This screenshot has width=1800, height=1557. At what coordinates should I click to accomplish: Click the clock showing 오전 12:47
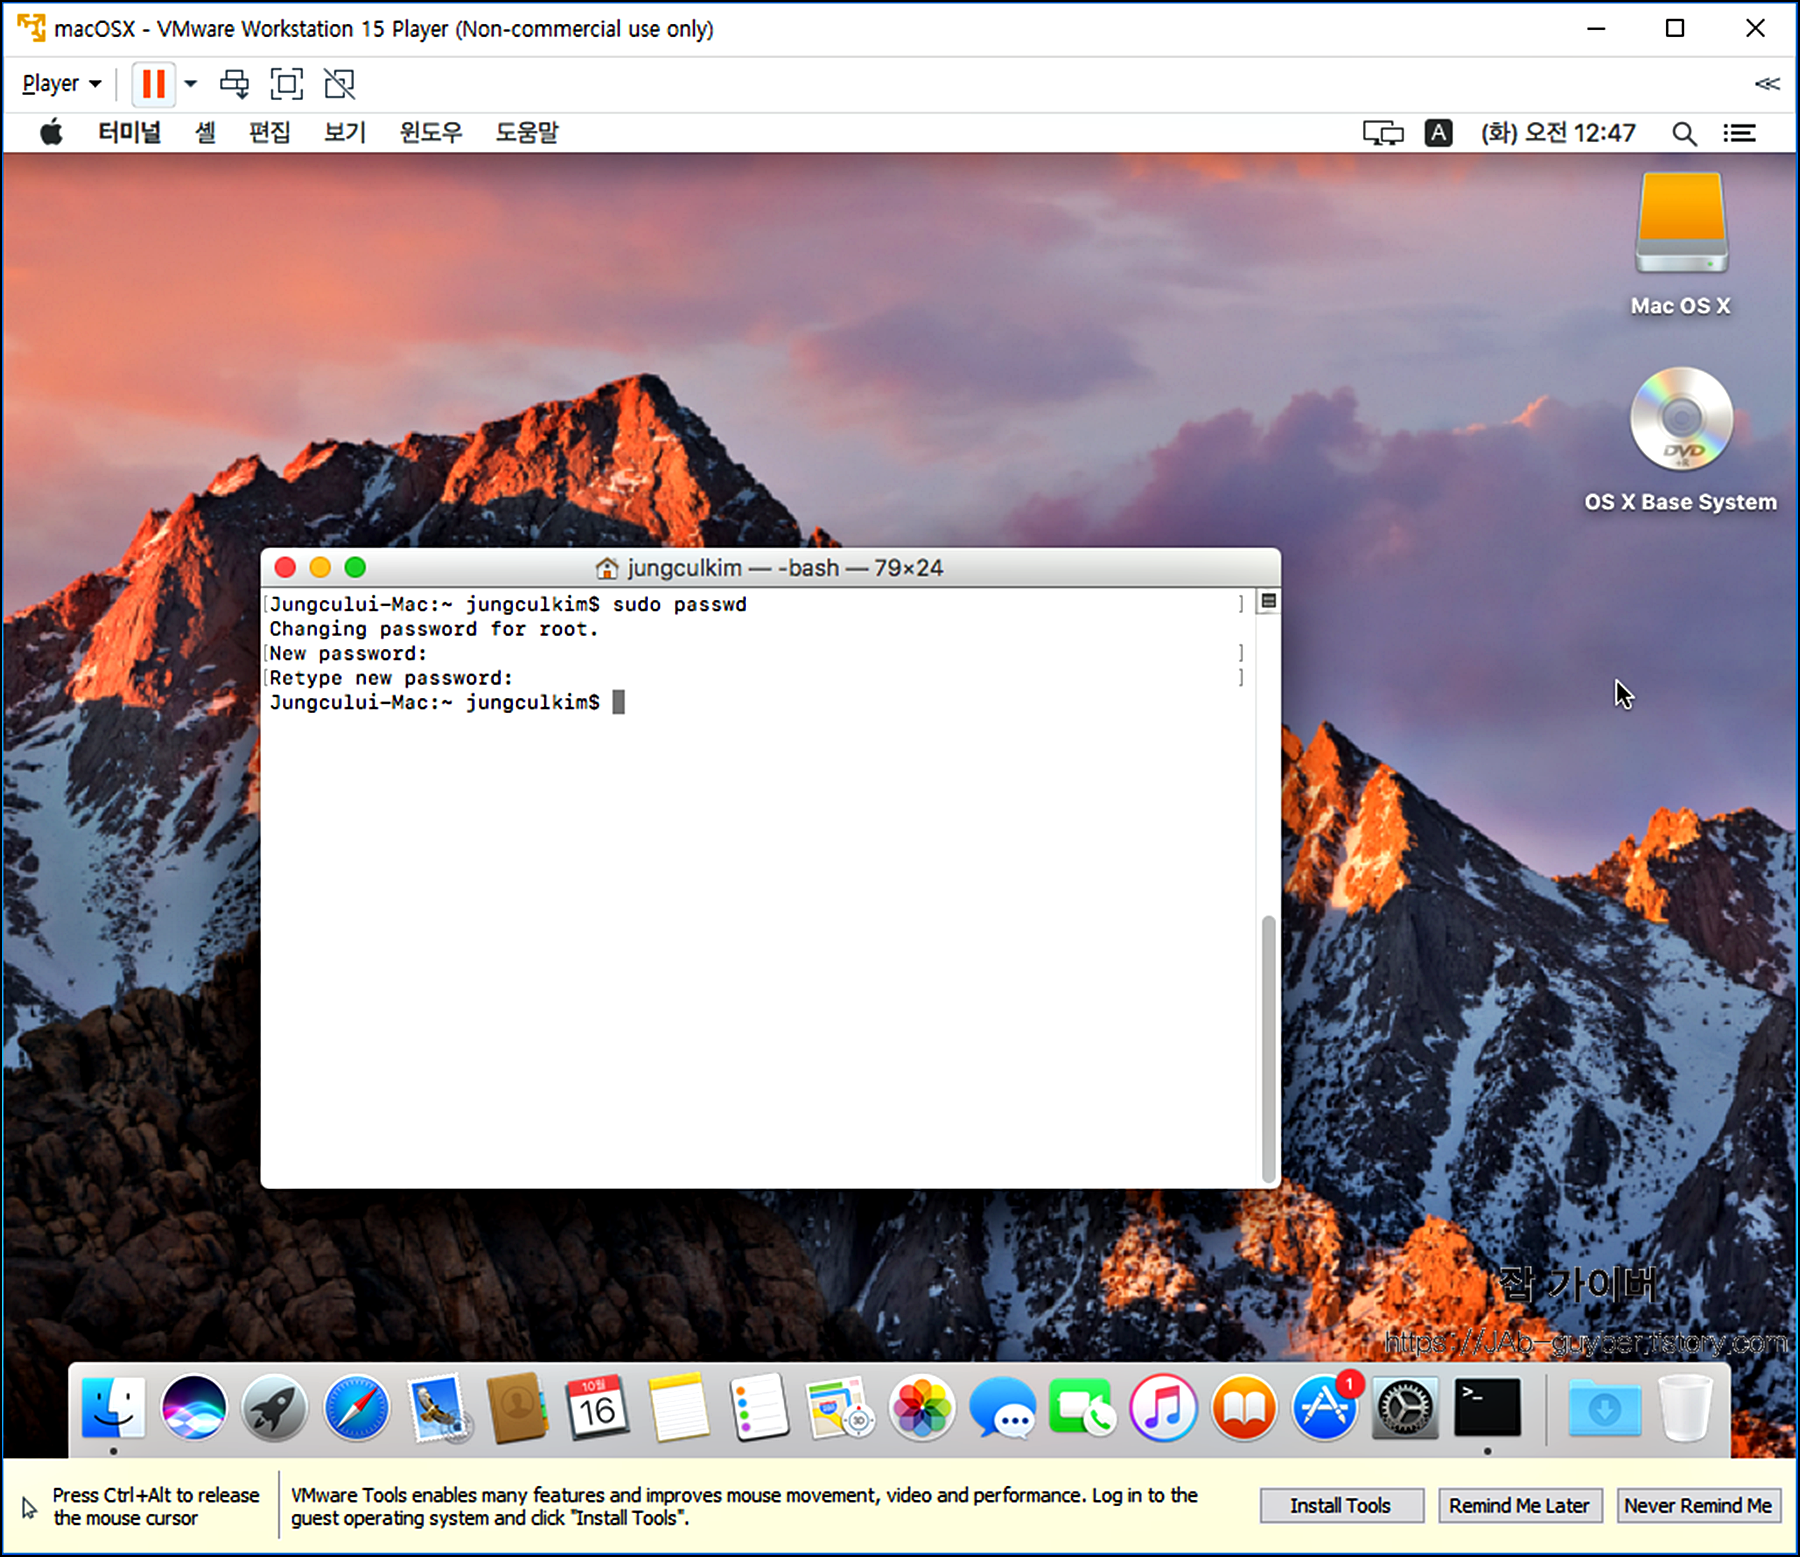click(1558, 133)
